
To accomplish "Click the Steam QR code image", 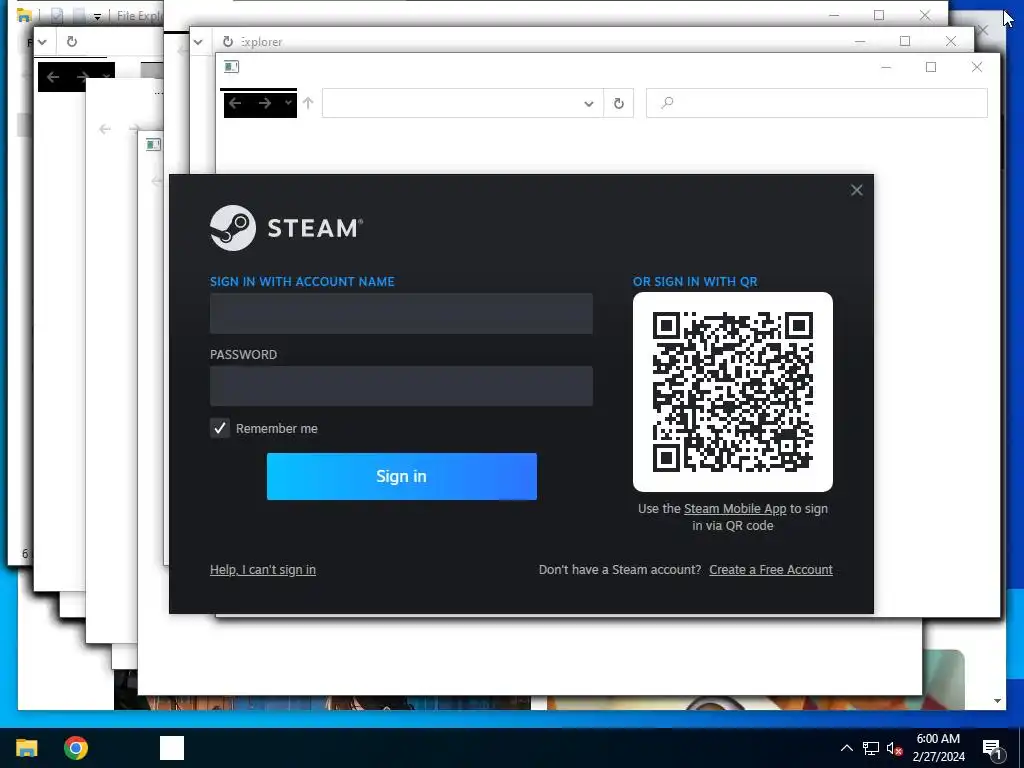I will [x=733, y=392].
